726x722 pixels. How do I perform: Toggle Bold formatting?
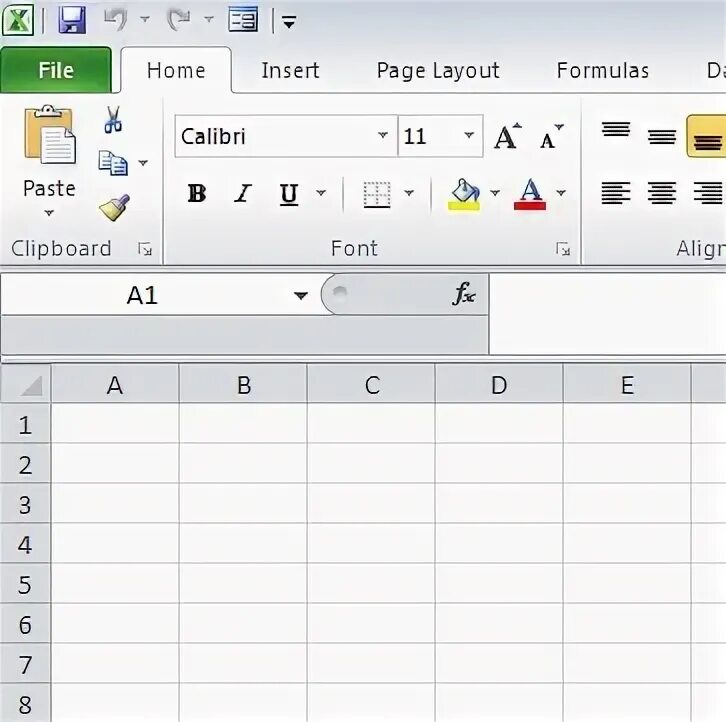click(x=197, y=194)
